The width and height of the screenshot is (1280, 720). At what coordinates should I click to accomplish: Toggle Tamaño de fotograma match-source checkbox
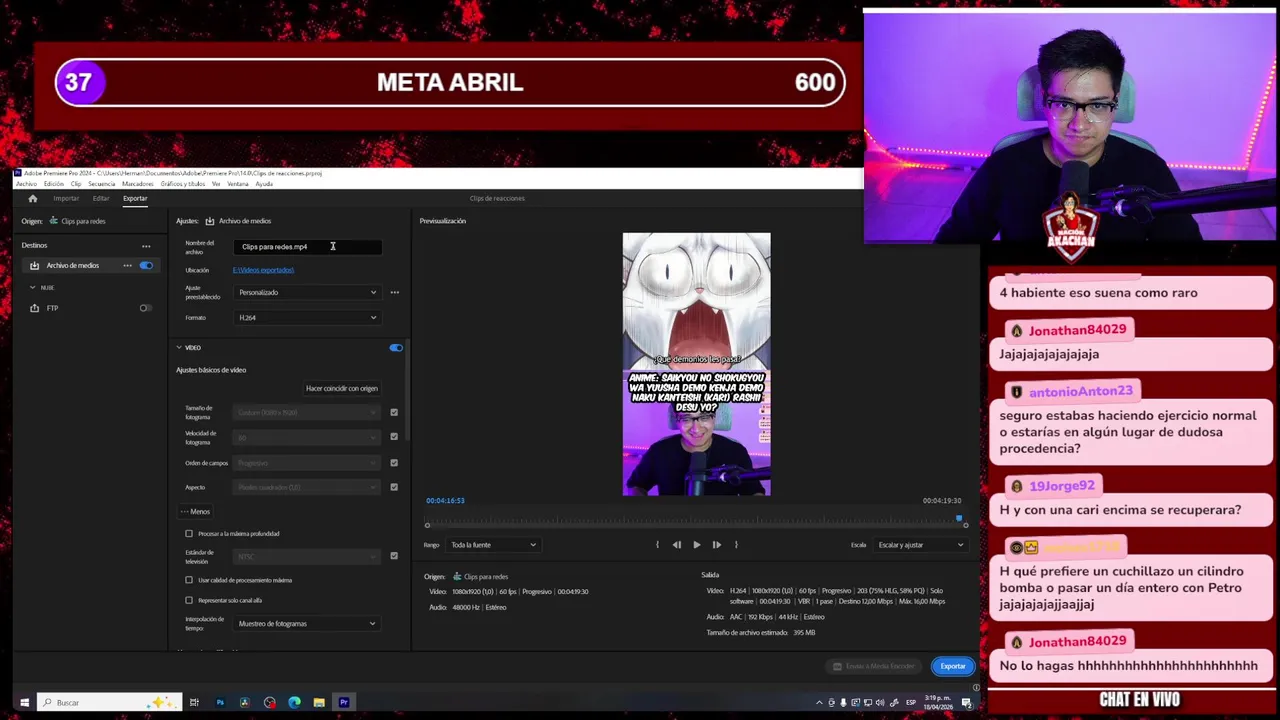pyautogui.click(x=394, y=412)
